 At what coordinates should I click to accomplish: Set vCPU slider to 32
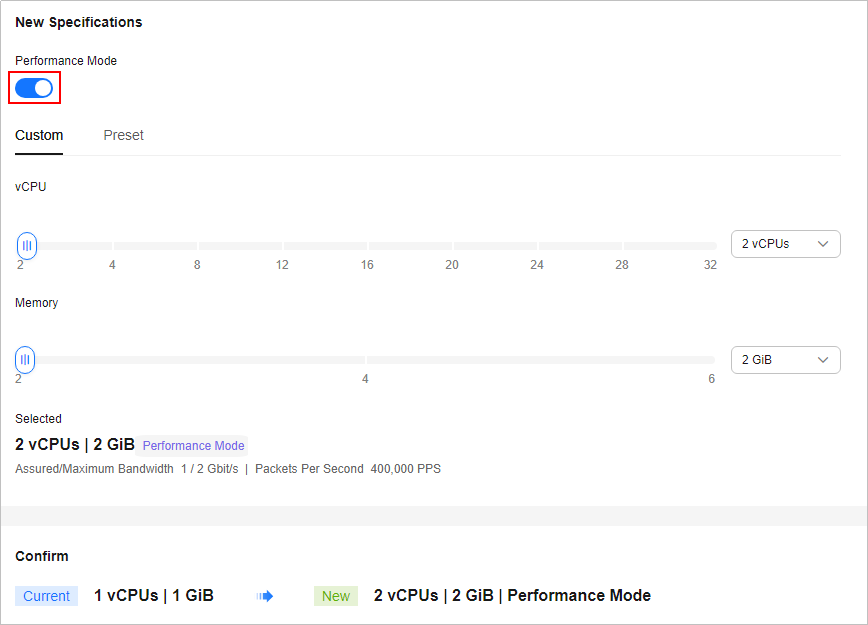[x=711, y=245]
